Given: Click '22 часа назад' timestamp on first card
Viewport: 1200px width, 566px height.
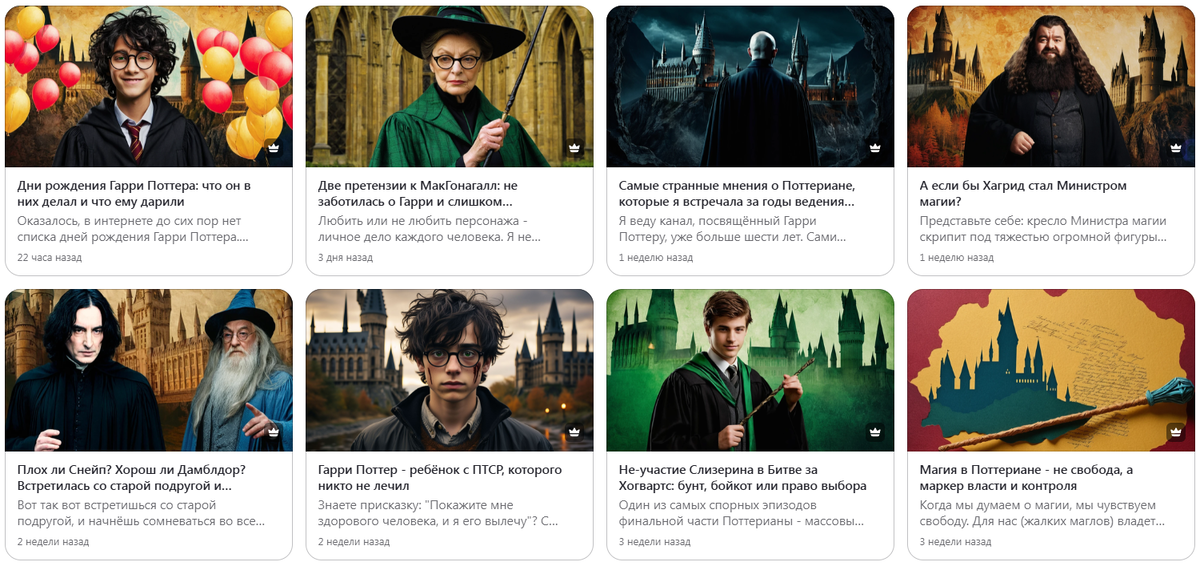Looking at the screenshot, I should pyautogui.click(x=50, y=257).
